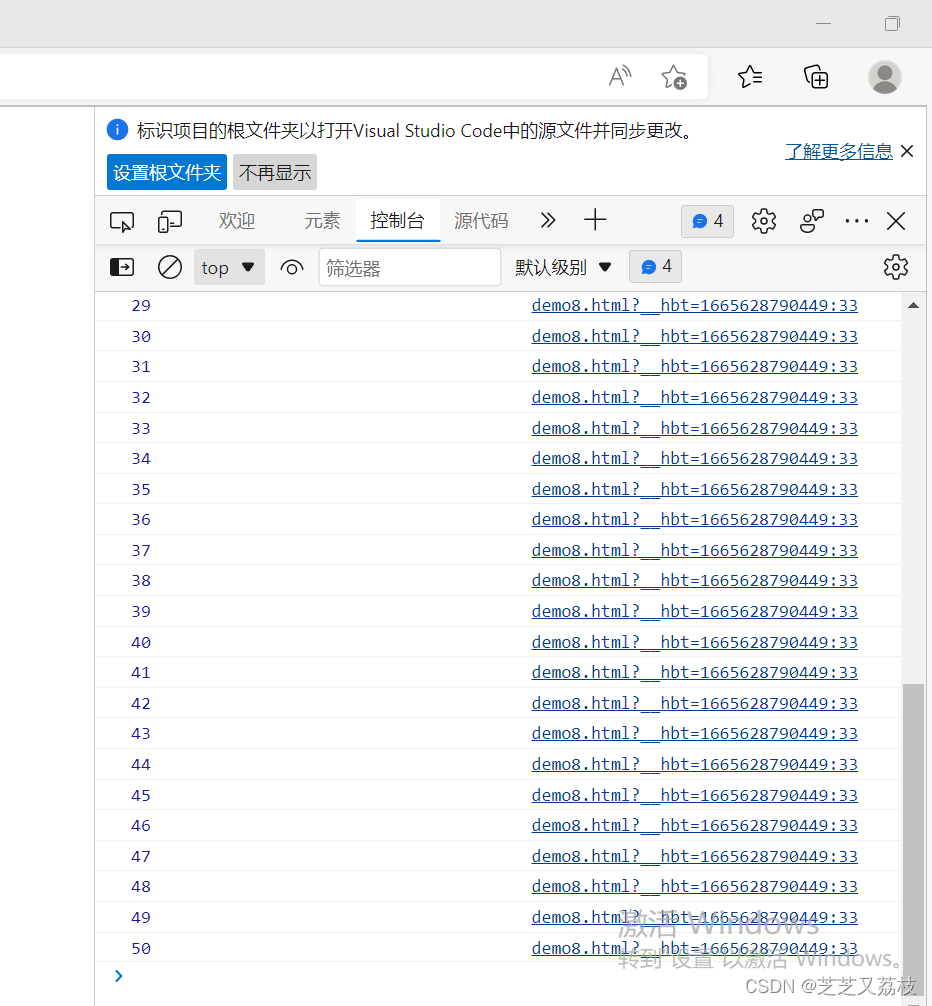
Task: Switch to the 欢迎 tab
Action: 237,221
